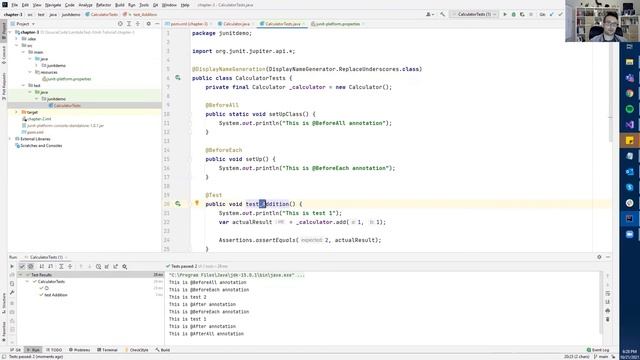This screenshot has width=640, height=360.
Task: Open the Problems tool window
Action: (x=79, y=350)
